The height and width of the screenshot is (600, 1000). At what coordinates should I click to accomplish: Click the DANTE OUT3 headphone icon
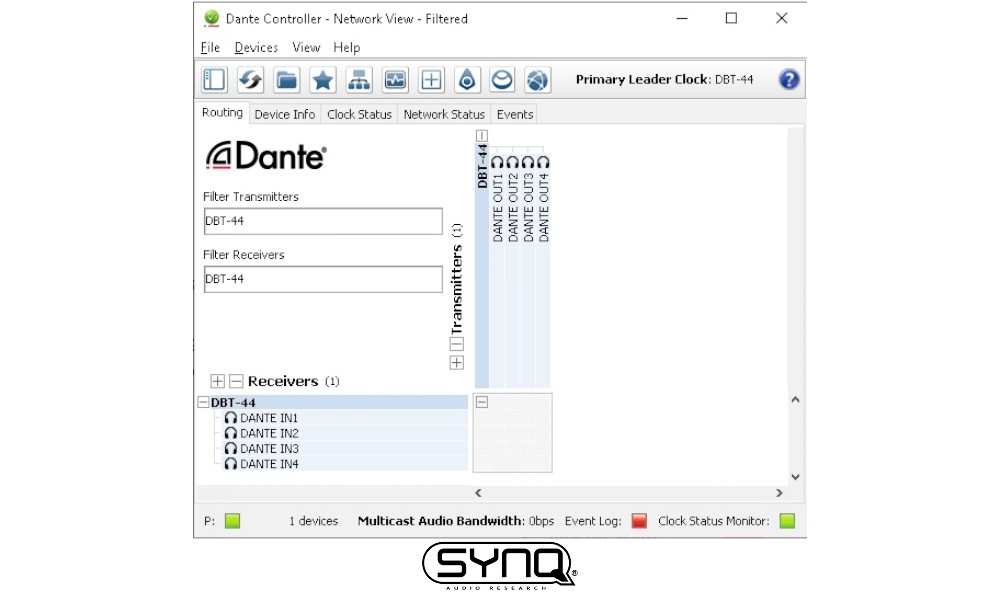click(x=527, y=162)
